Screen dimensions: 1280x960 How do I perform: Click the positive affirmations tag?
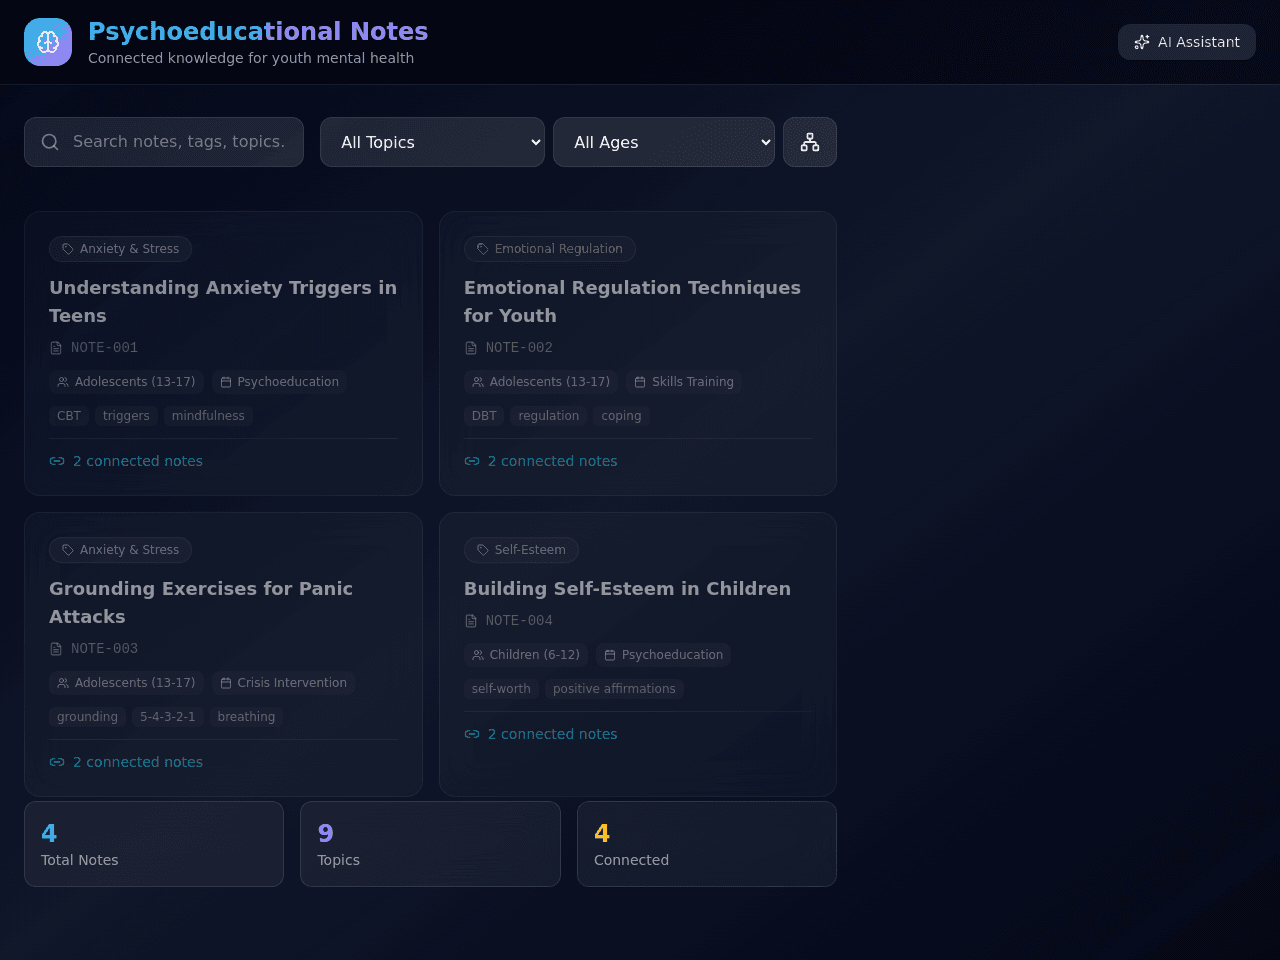click(614, 689)
